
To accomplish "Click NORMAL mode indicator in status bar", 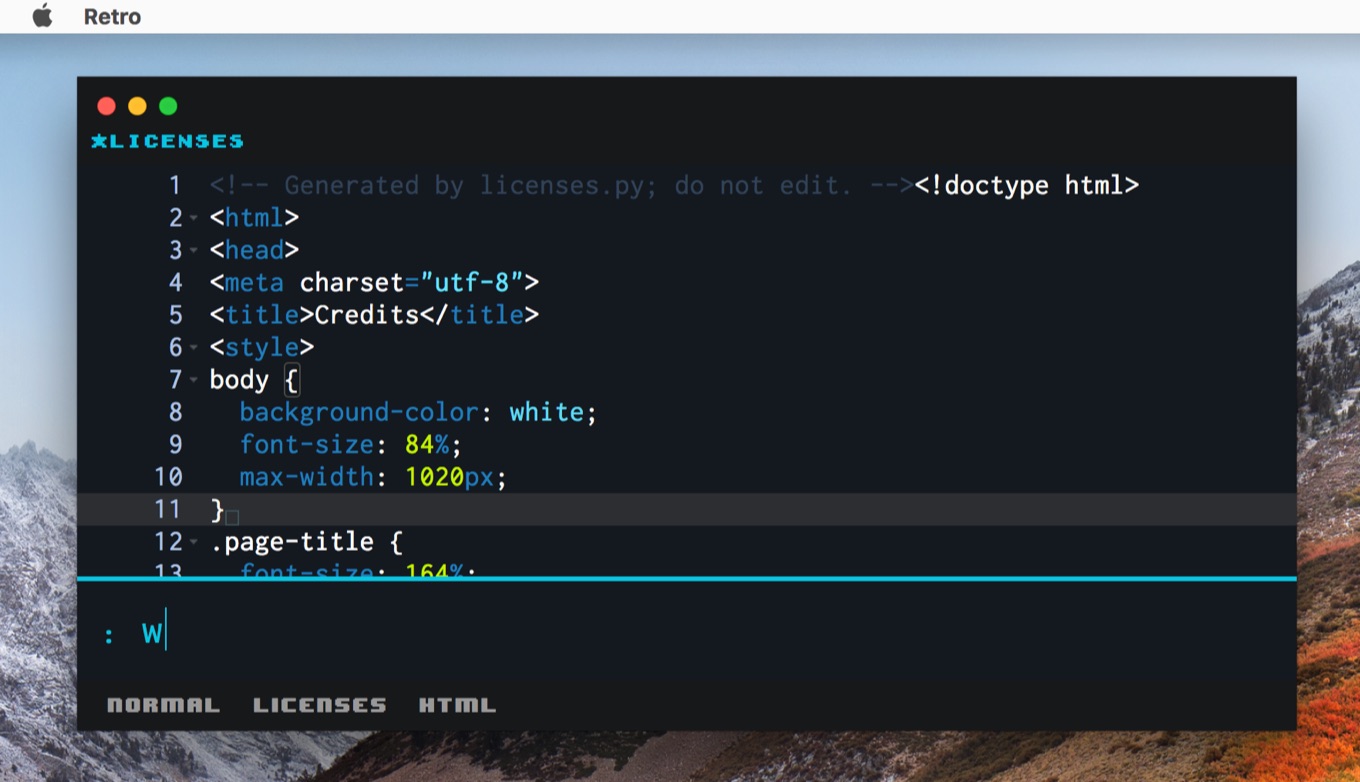I will click(163, 705).
